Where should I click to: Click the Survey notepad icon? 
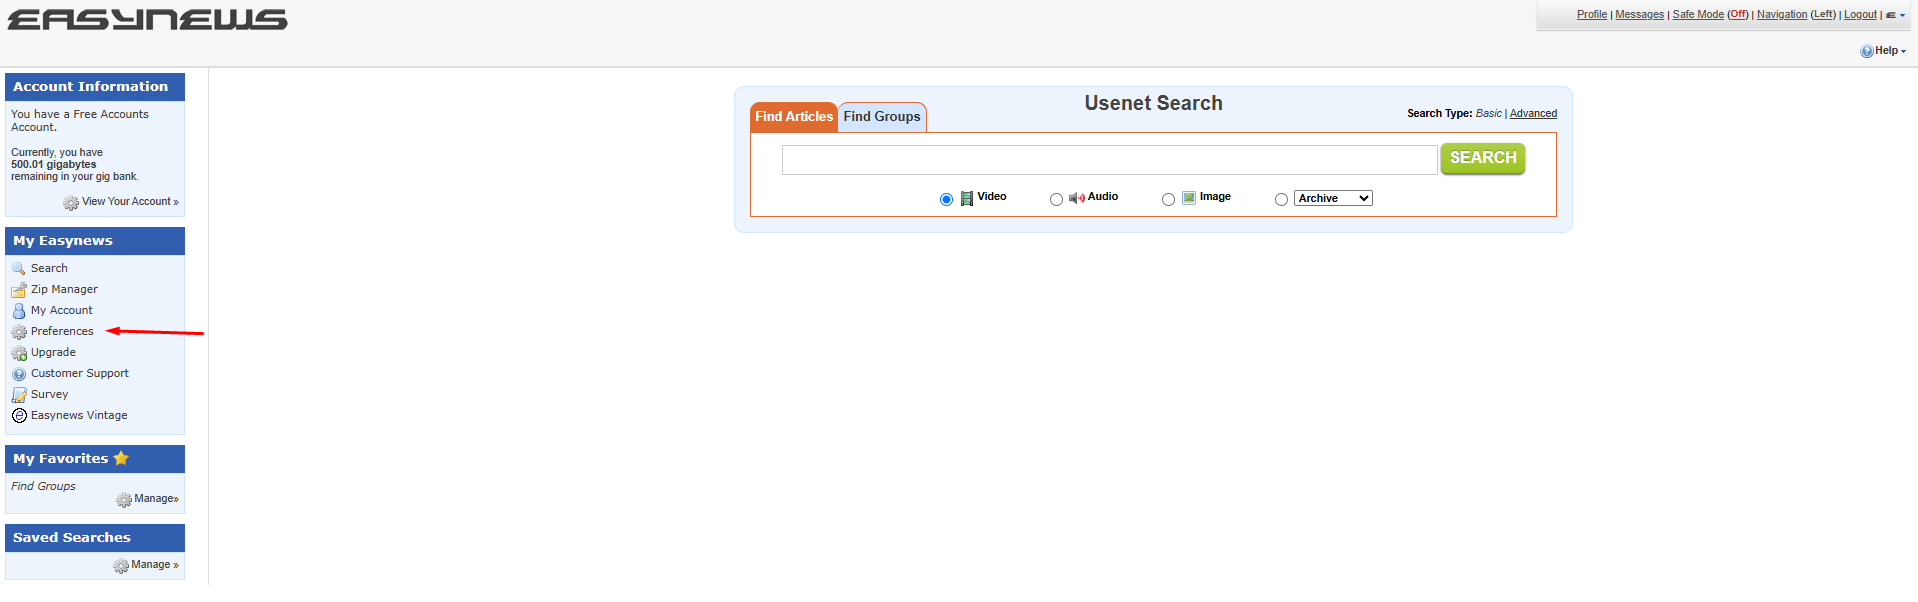(19, 395)
